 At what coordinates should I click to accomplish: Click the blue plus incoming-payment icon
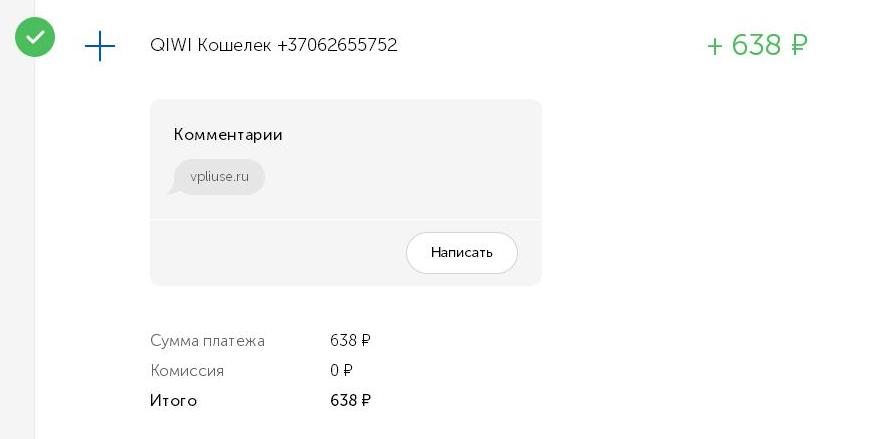pos(100,46)
